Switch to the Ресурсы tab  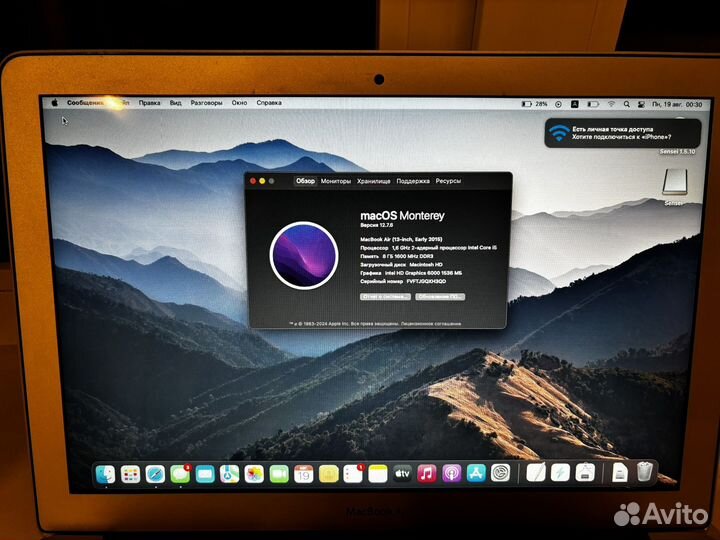click(448, 181)
